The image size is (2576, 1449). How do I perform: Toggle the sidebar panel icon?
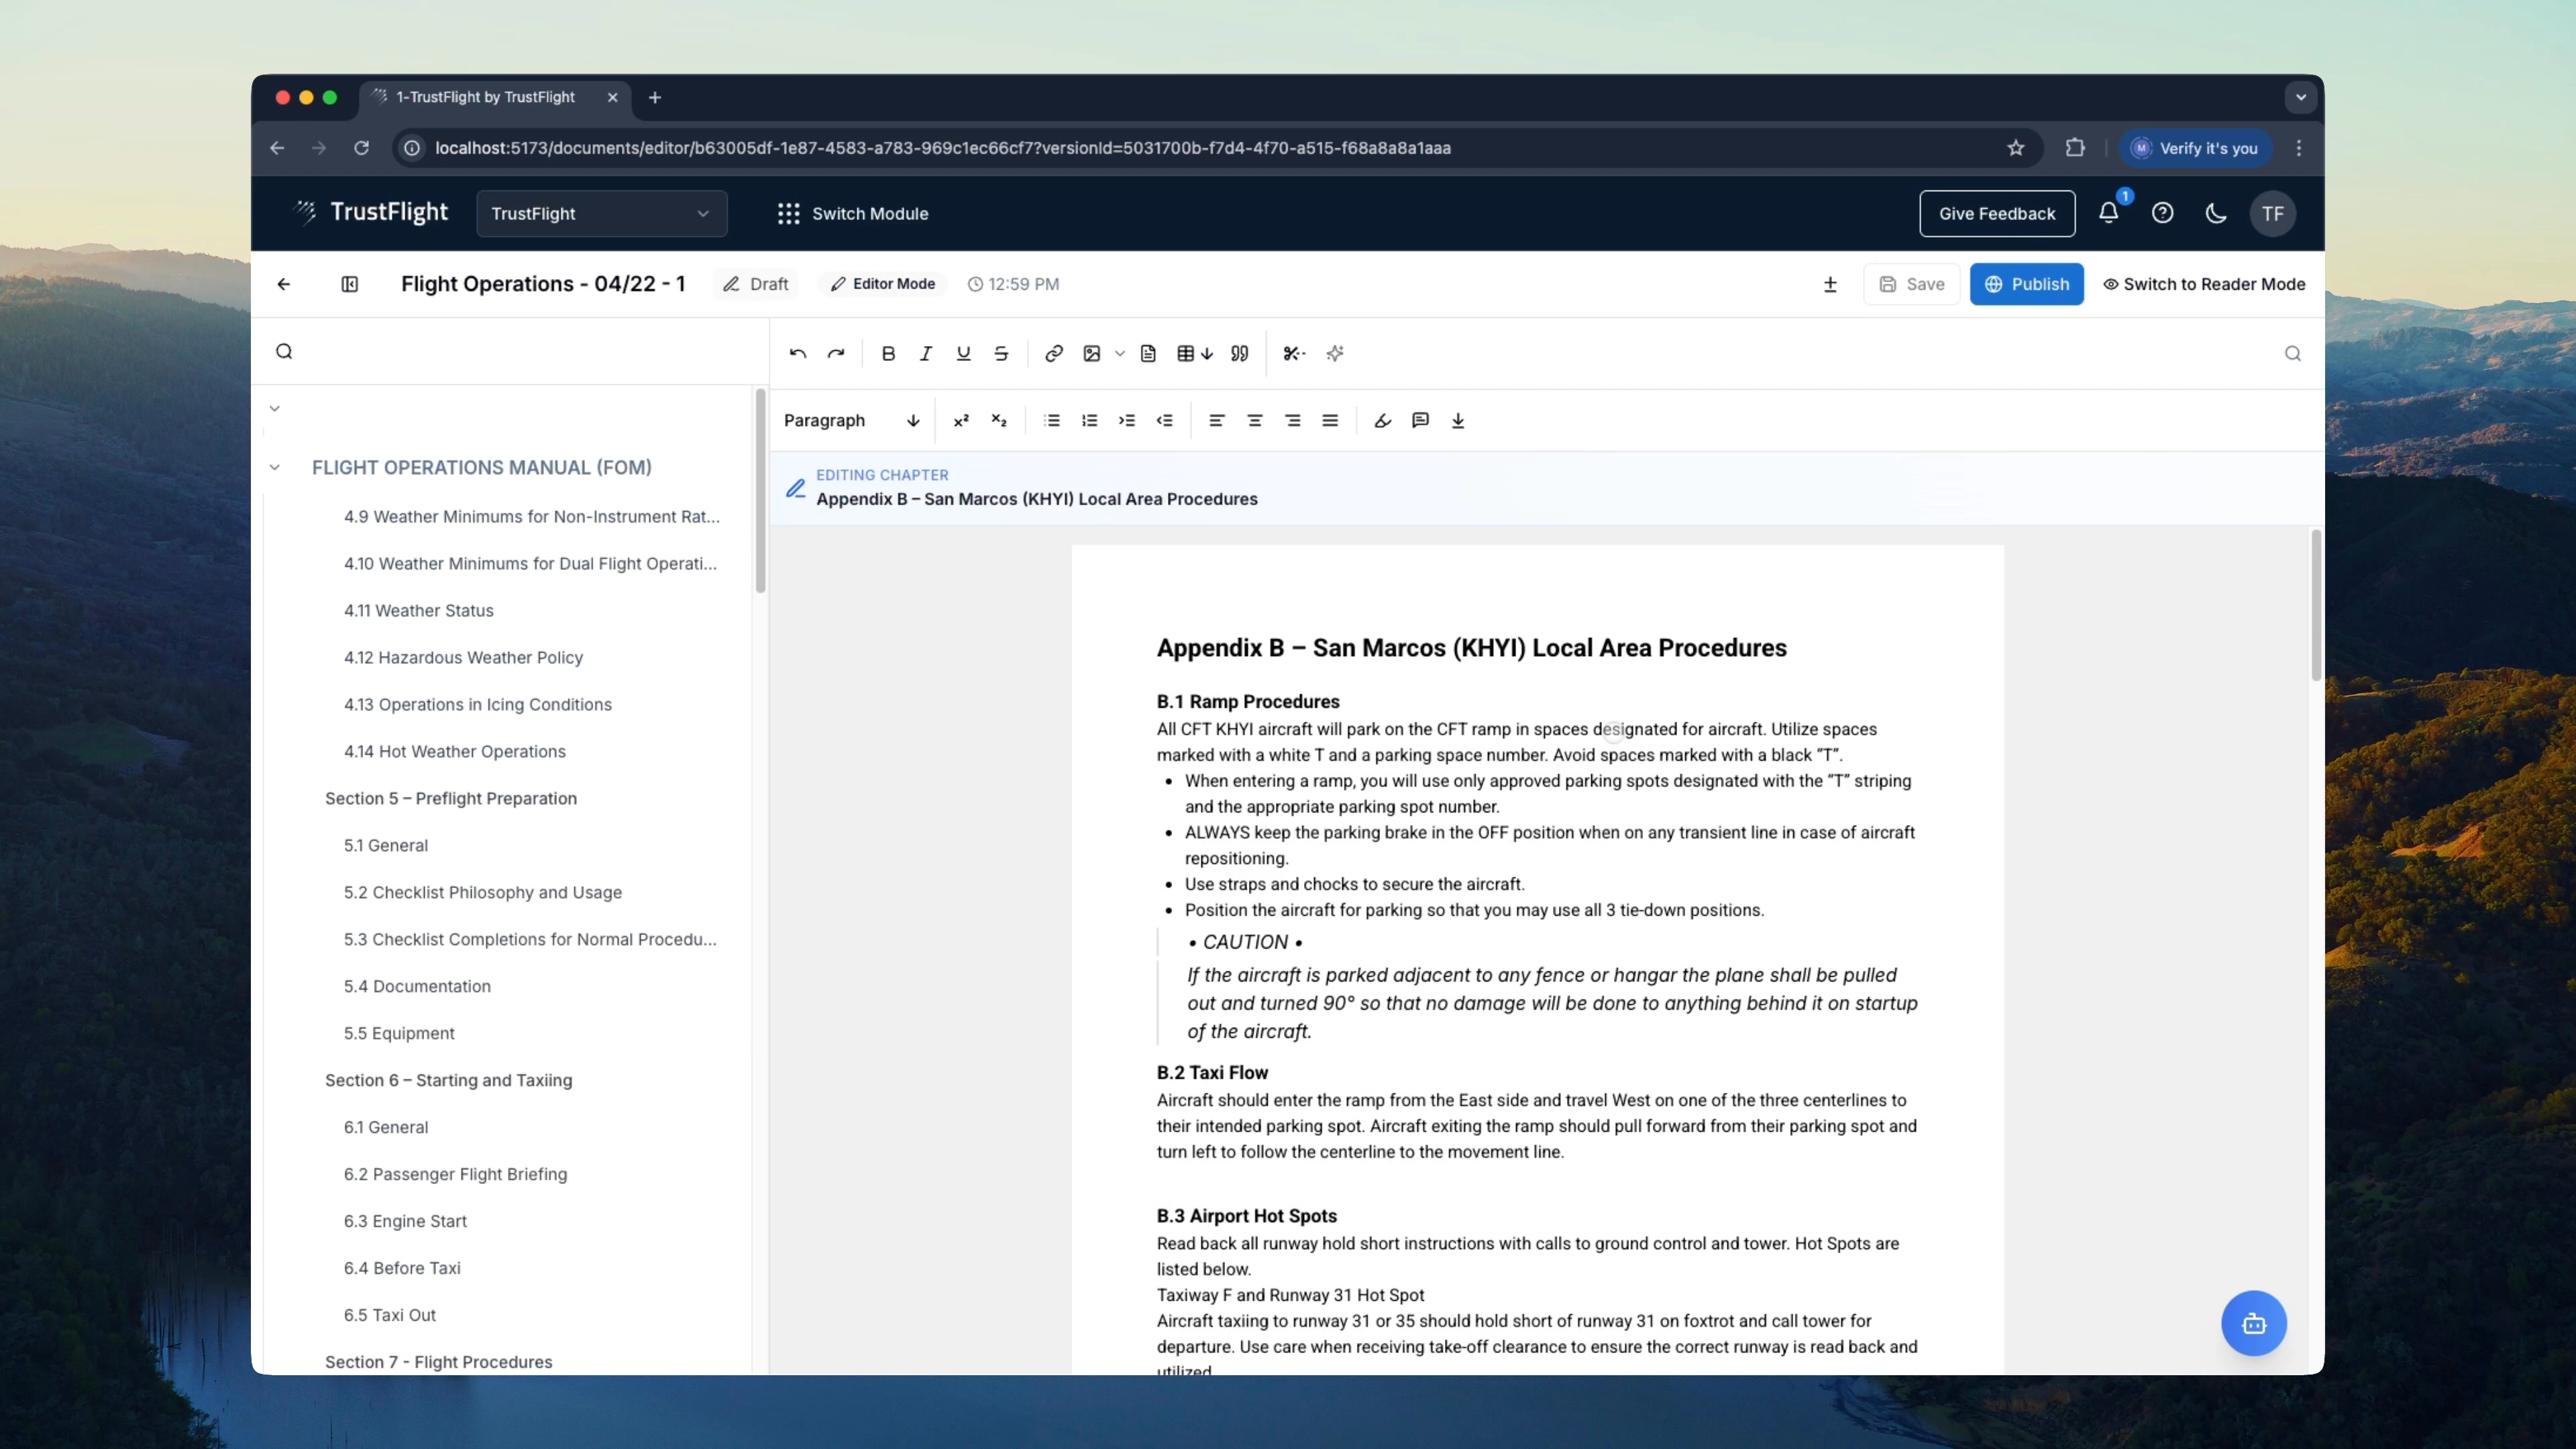pyautogui.click(x=349, y=284)
